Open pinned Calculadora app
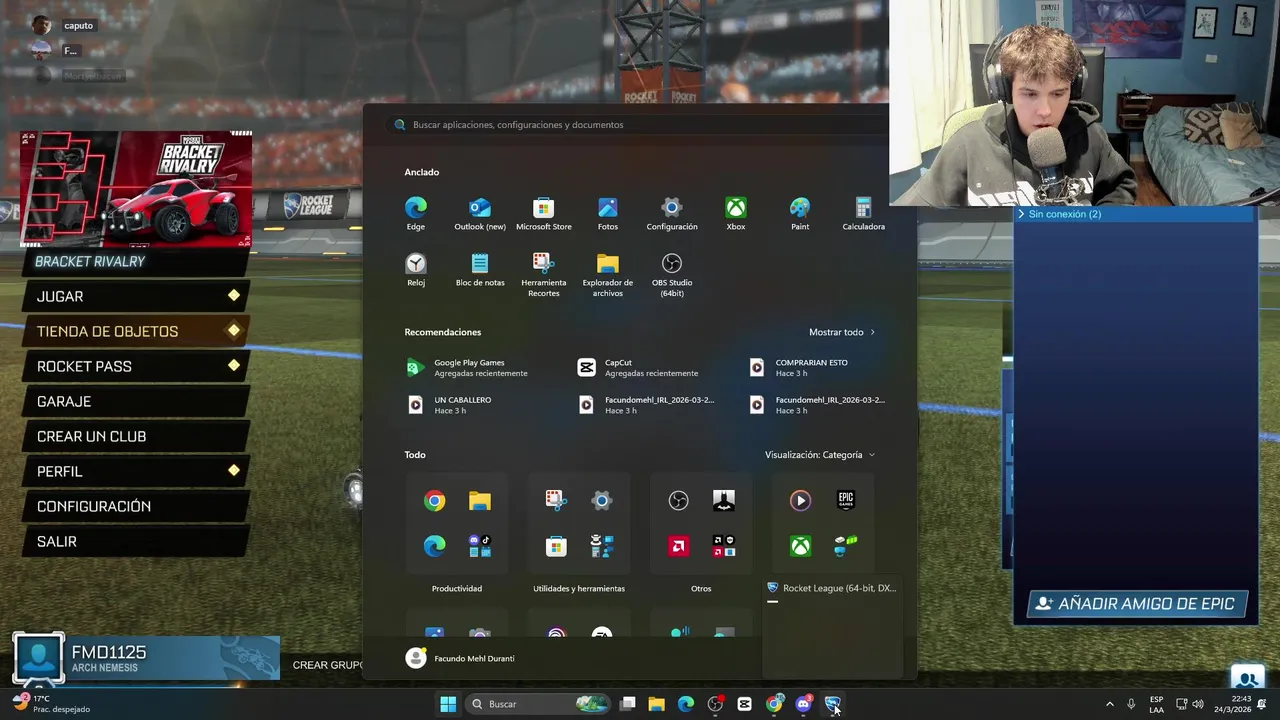Viewport: 1280px width, 720px height. (863, 214)
